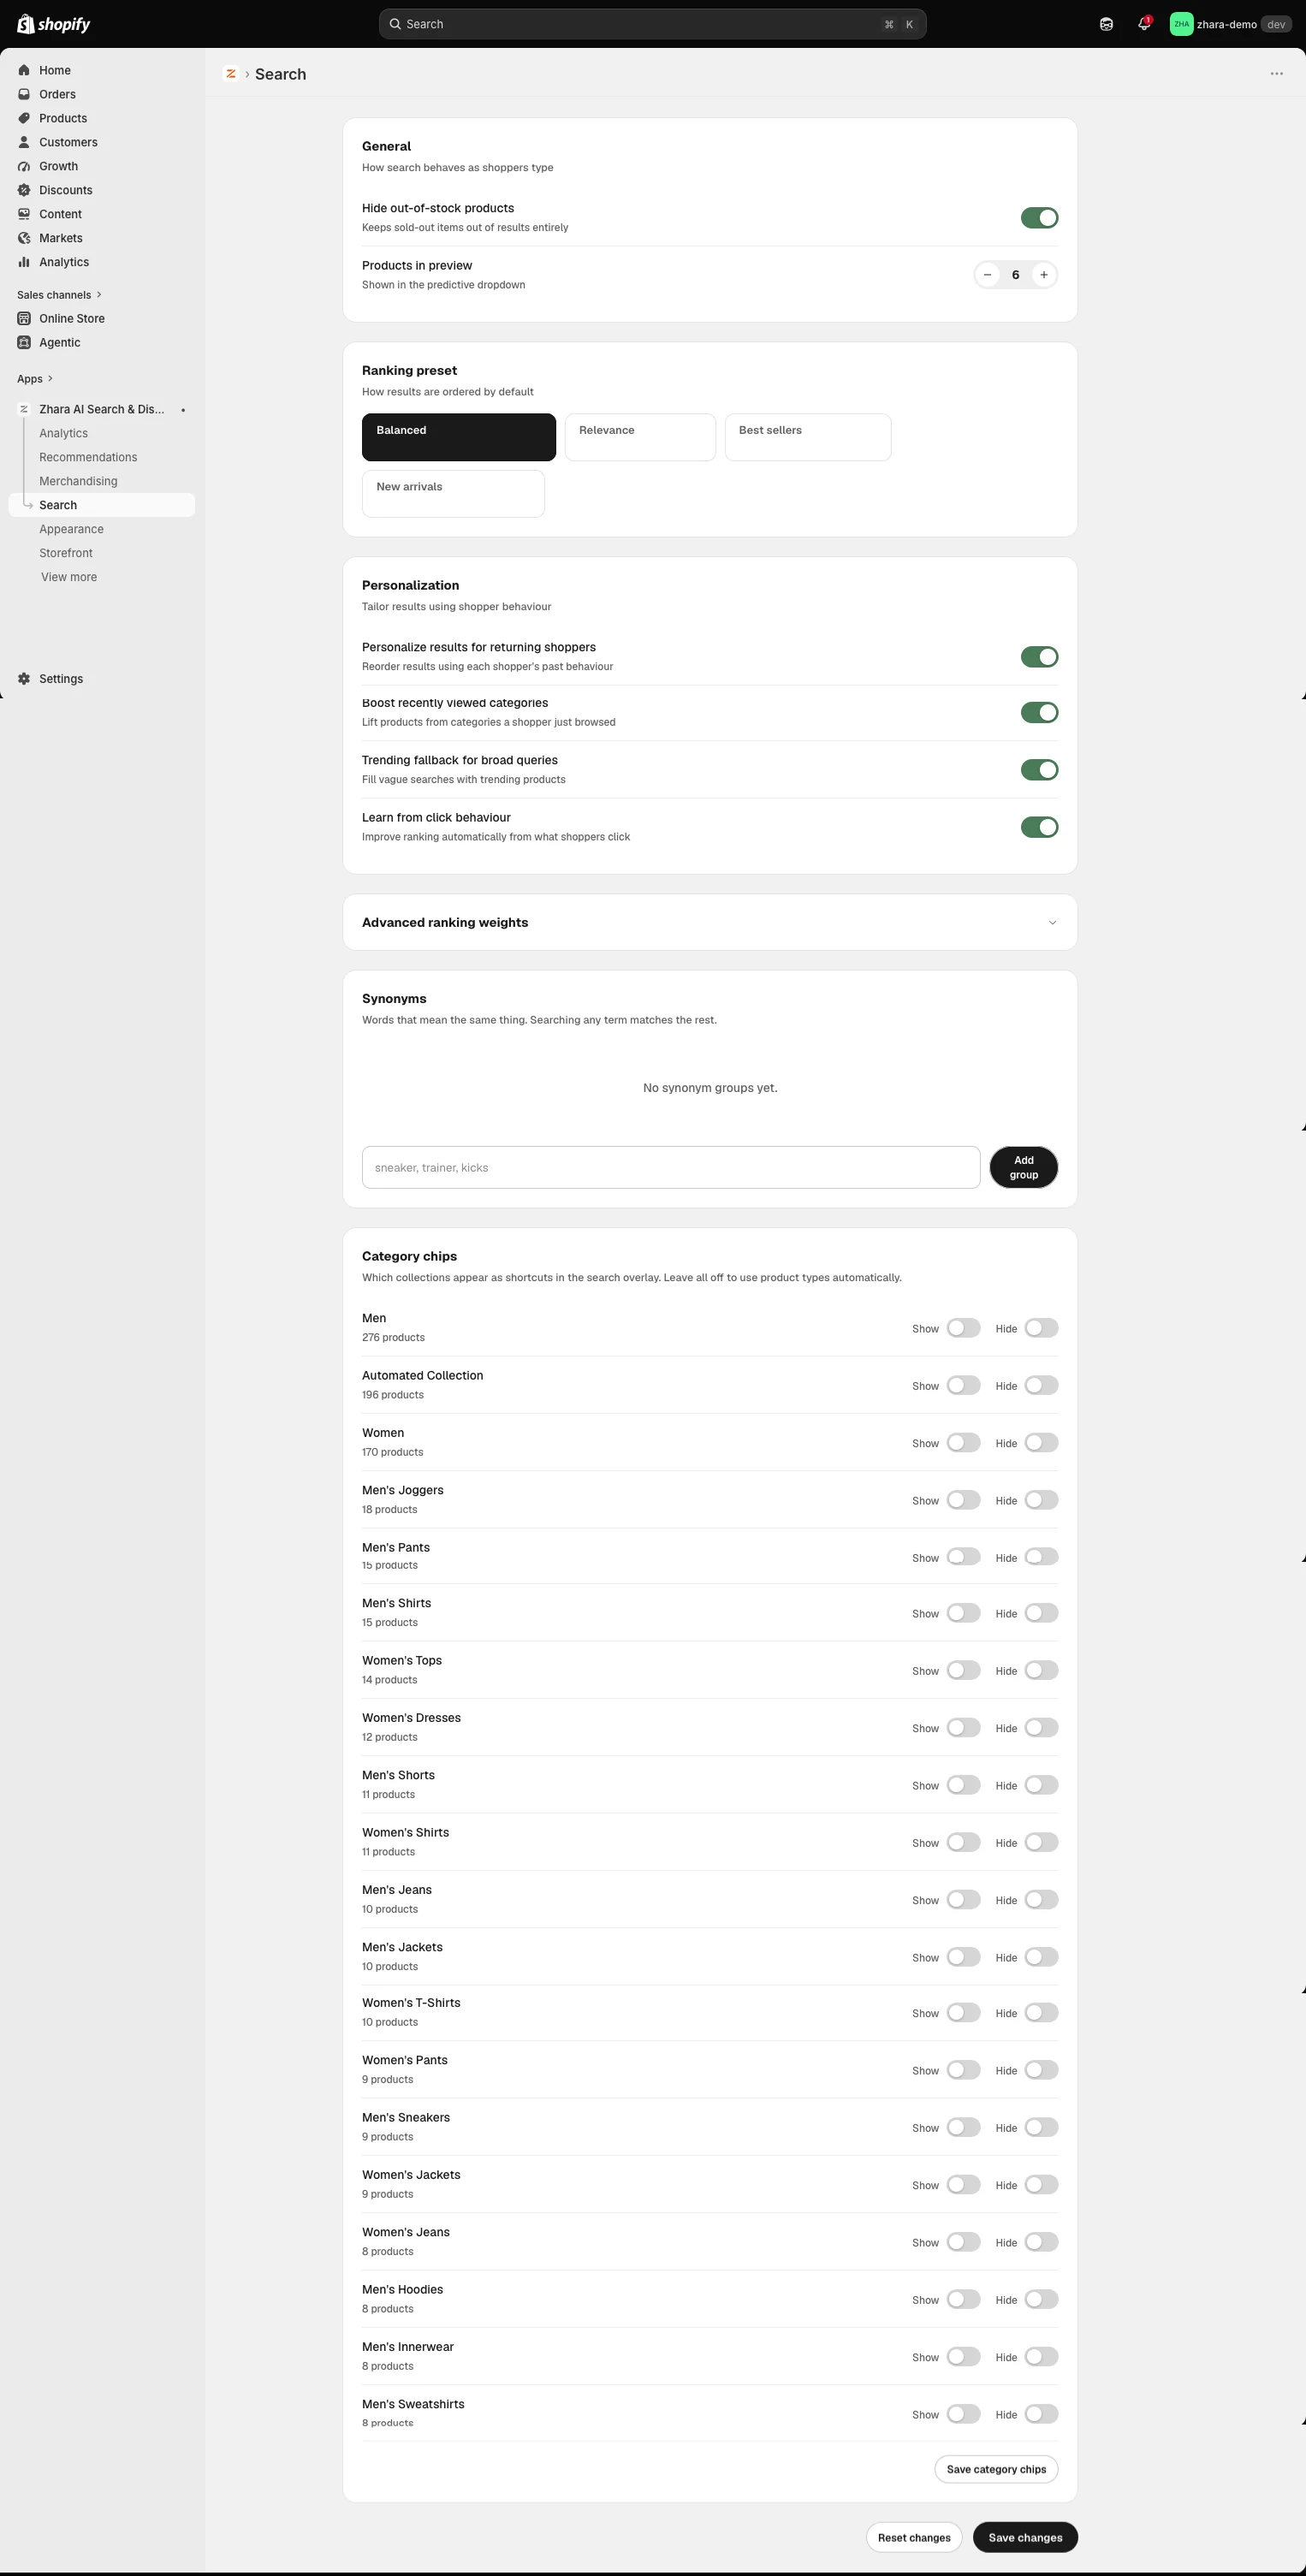Open Merchandising in app submenu
This screenshot has width=1306, height=2576.
[x=78, y=481]
